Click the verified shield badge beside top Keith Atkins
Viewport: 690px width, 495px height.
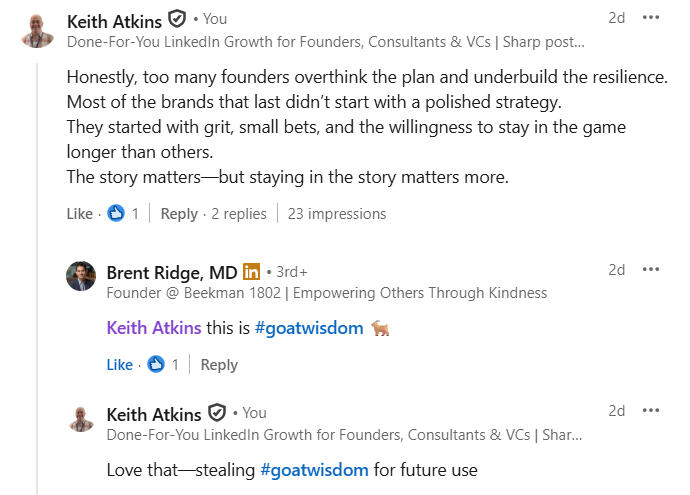tap(177, 19)
